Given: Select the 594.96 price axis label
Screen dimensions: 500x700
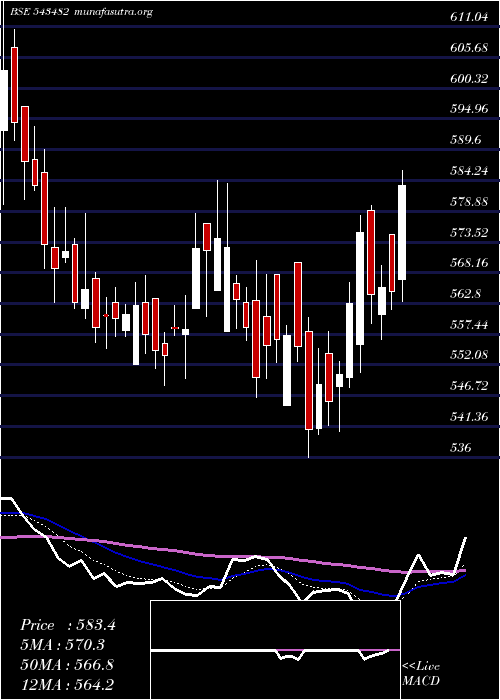Looking at the screenshot, I should [469, 109].
